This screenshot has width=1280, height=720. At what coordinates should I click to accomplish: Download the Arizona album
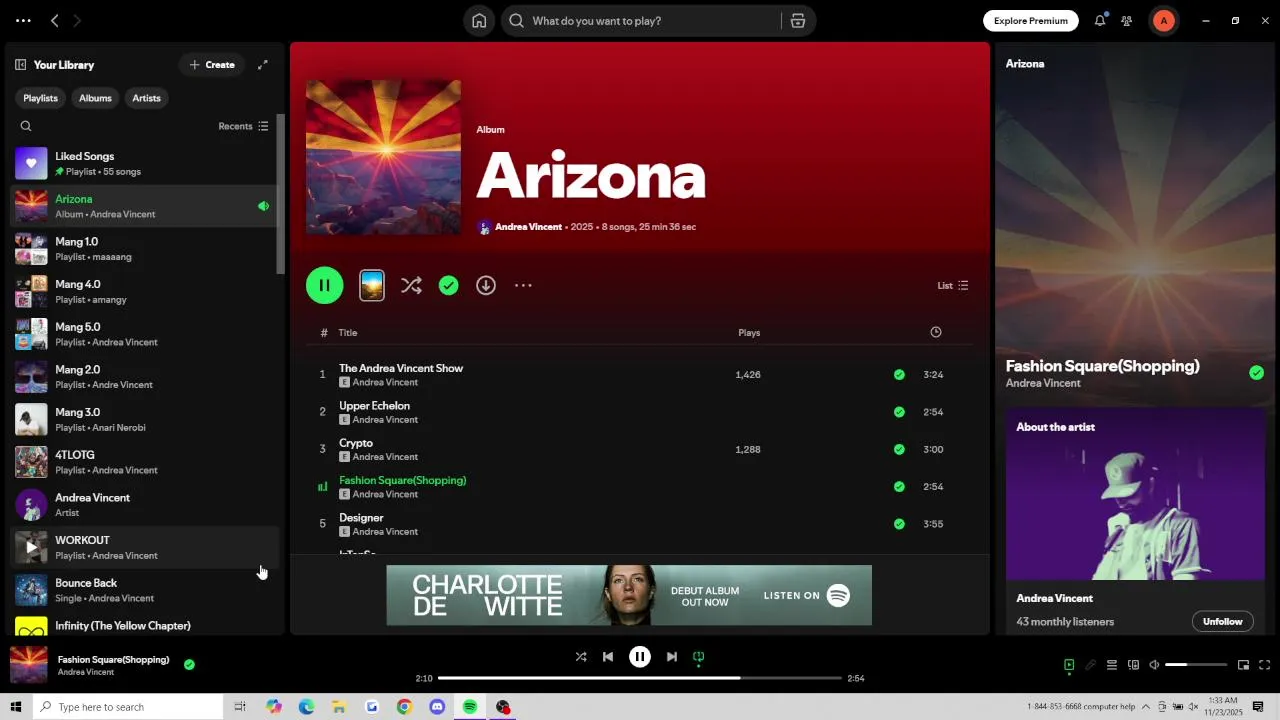(486, 286)
